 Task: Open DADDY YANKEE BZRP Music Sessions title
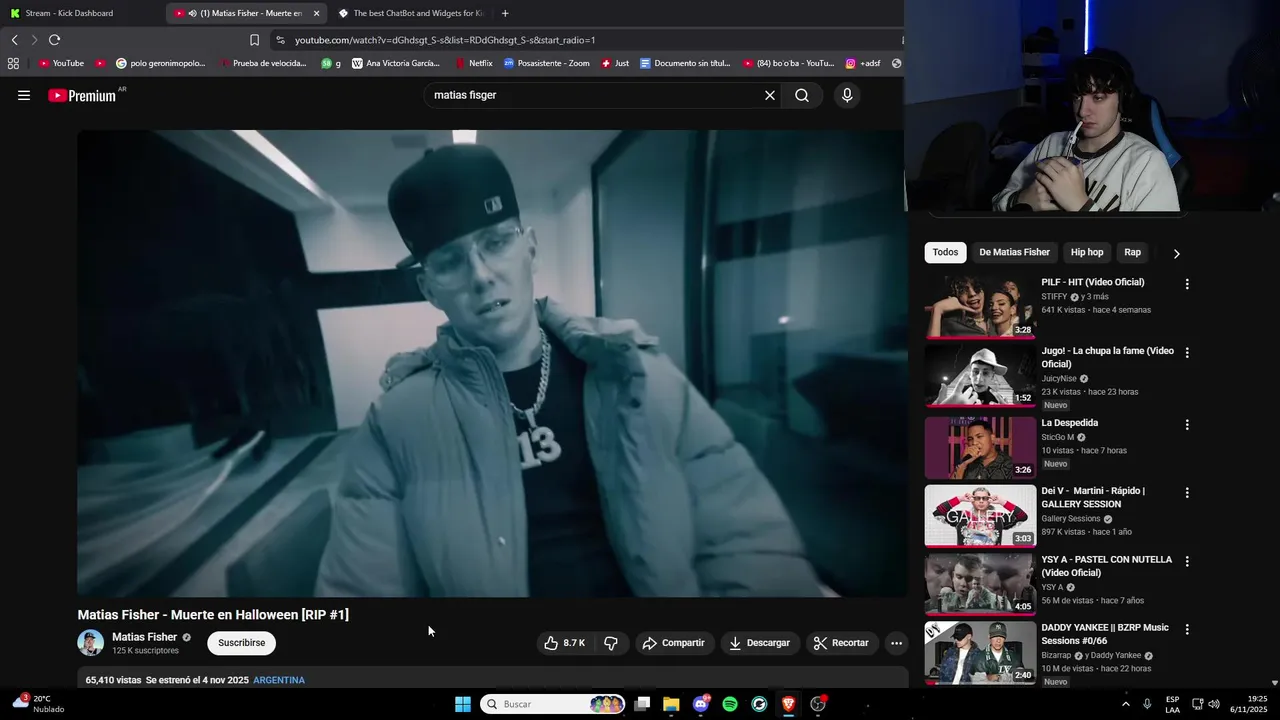coord(1105,634)
